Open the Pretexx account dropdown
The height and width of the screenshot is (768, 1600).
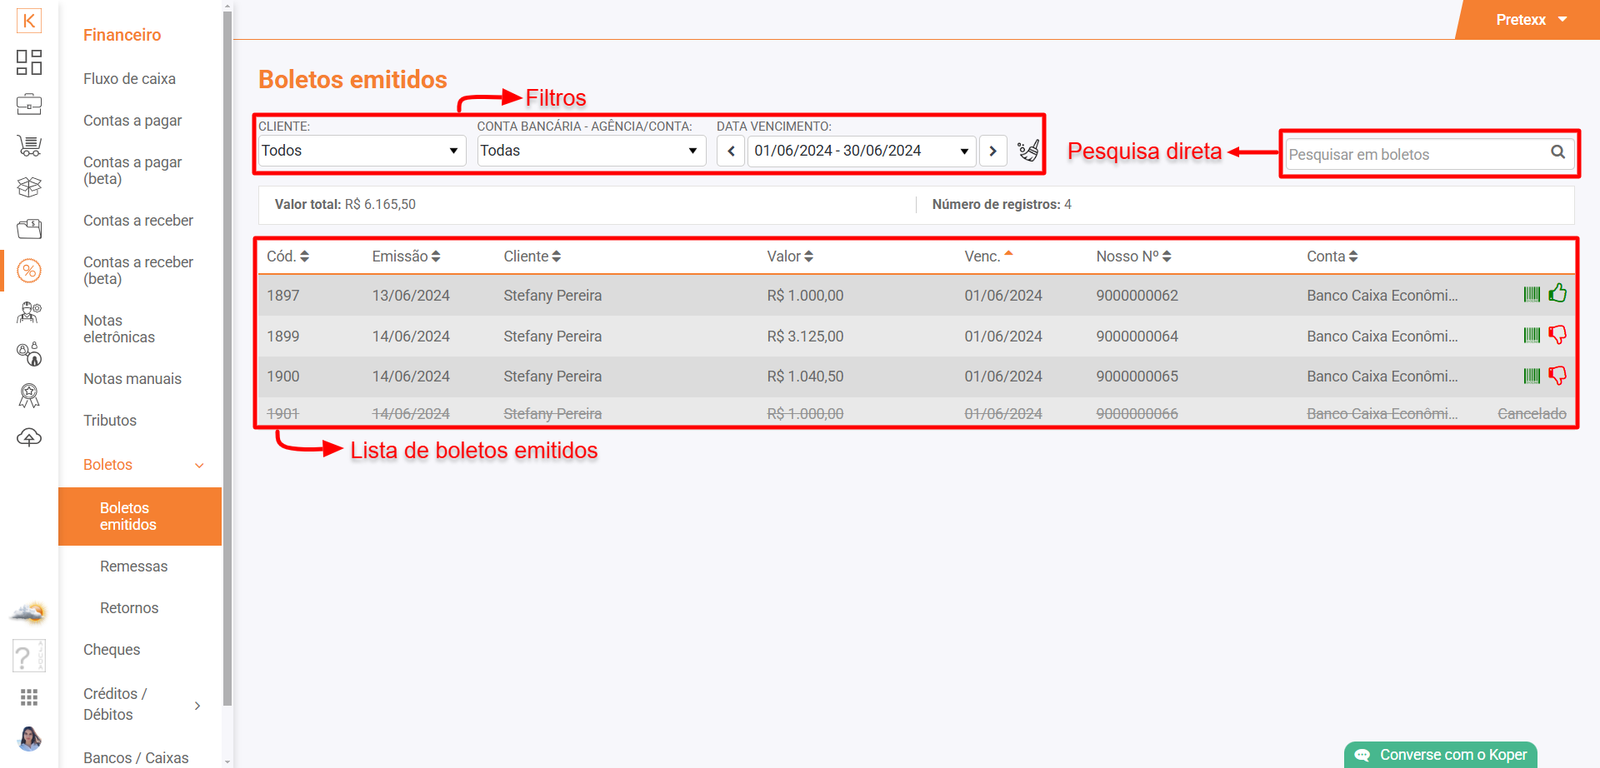click(x=1530, y=20)
